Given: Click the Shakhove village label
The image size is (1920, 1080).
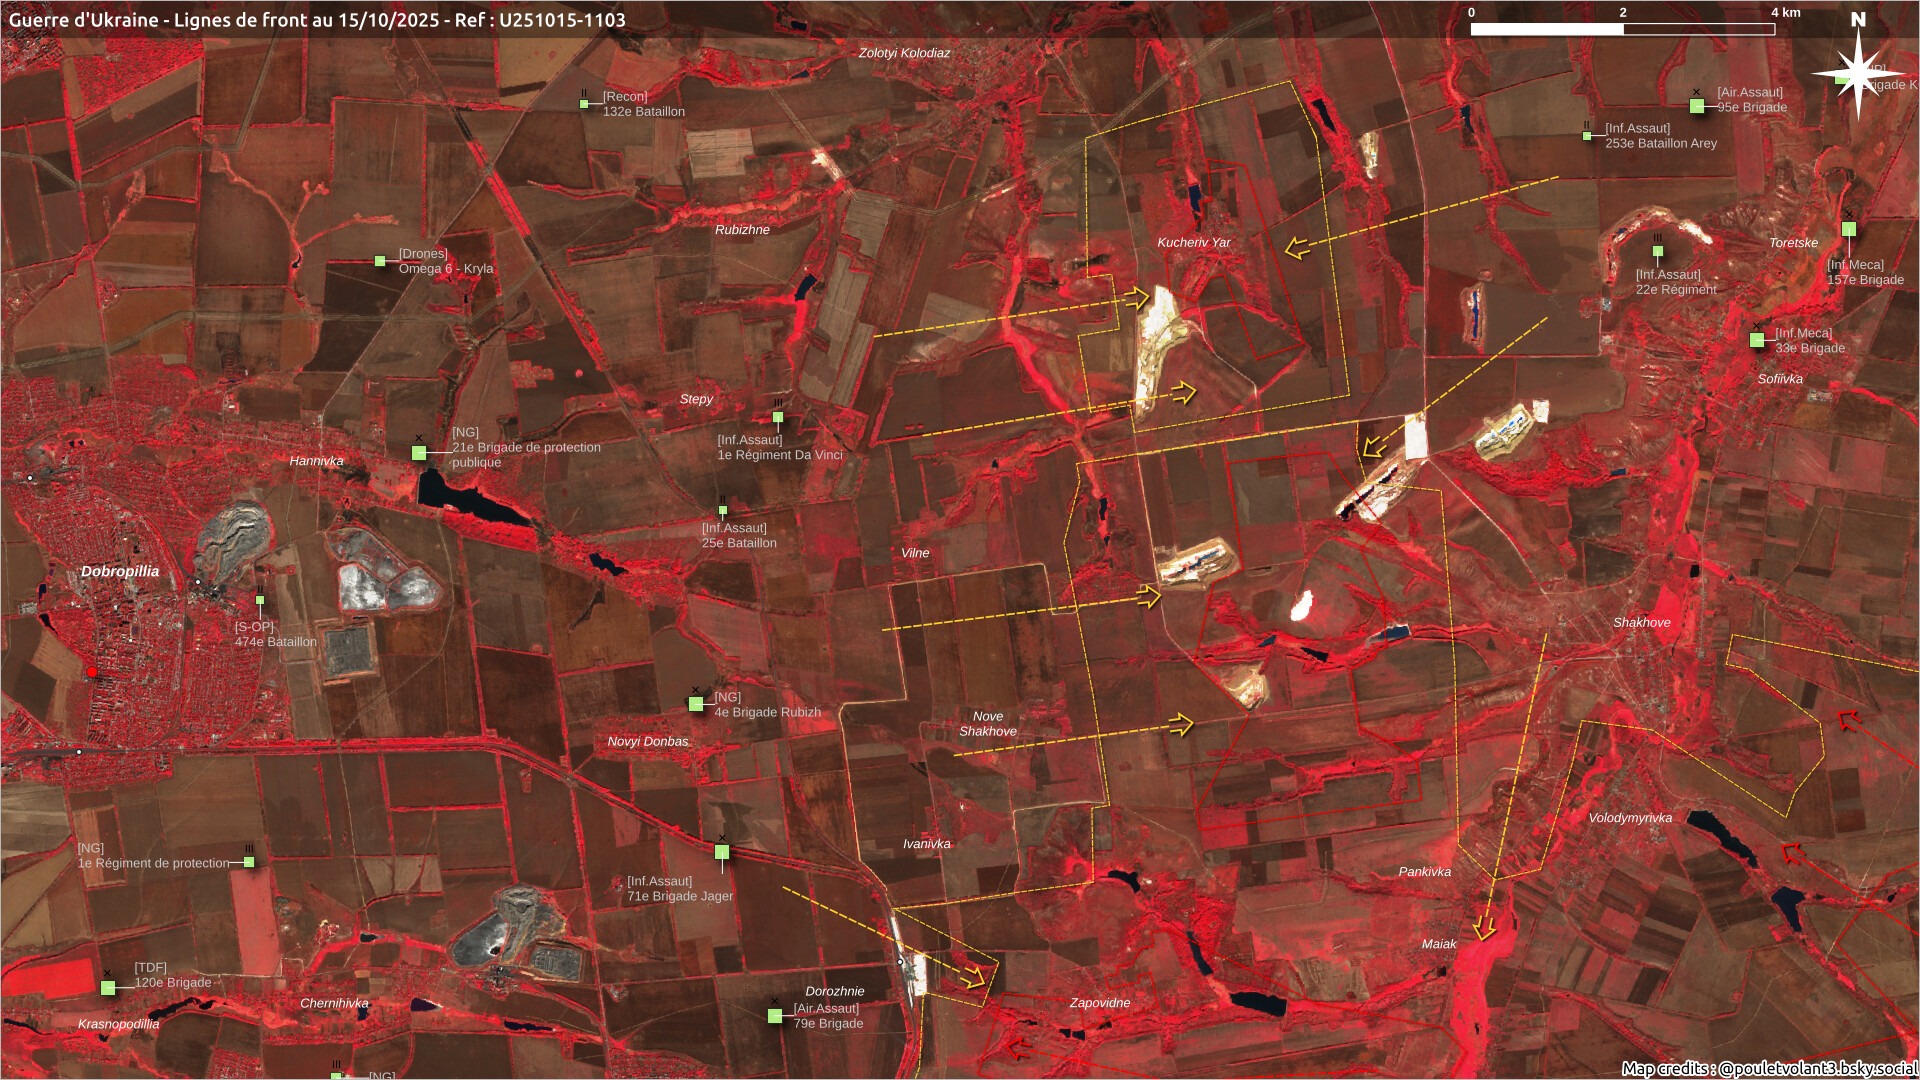Looking at the screenshot, I should click(x=1641, y=622).
